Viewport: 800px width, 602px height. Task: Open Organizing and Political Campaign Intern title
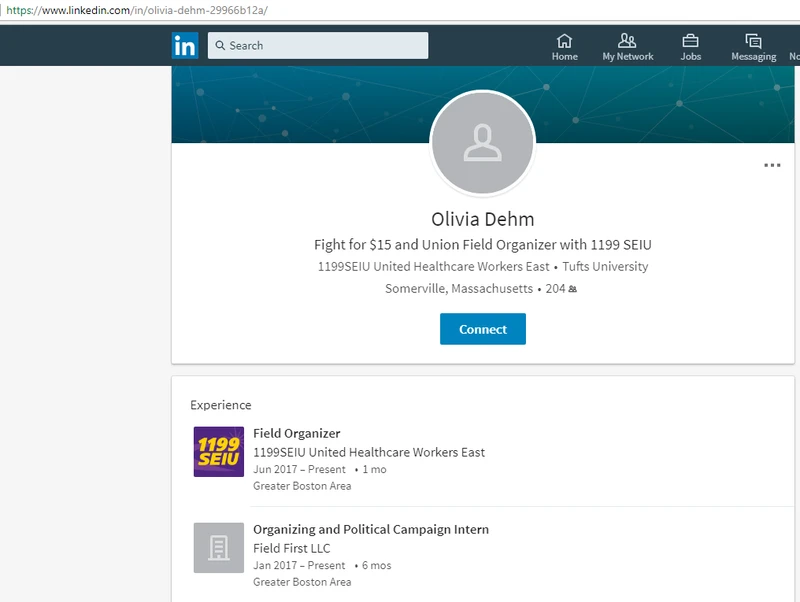[x=371, y=530]
